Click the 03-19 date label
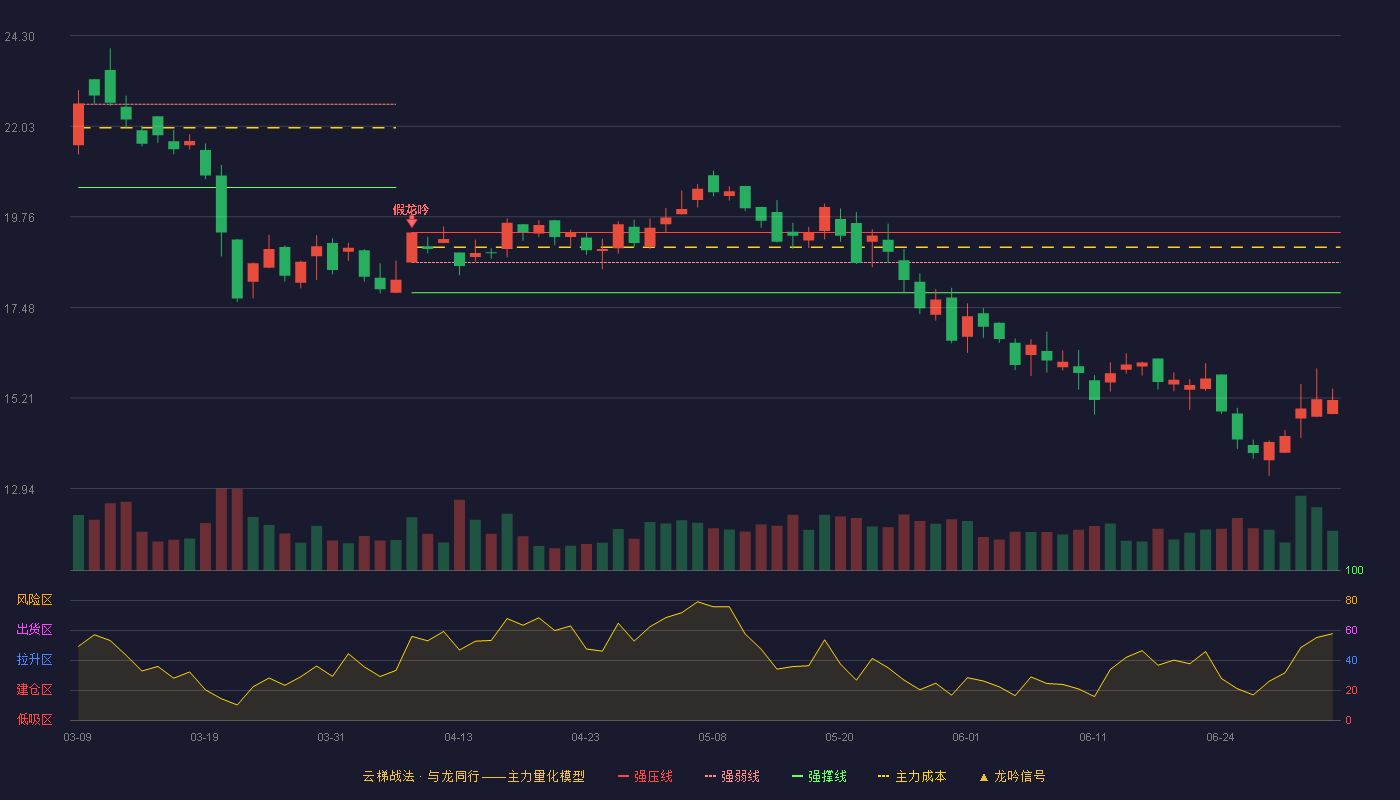1400x800 pixels. (x=204, y=737)
